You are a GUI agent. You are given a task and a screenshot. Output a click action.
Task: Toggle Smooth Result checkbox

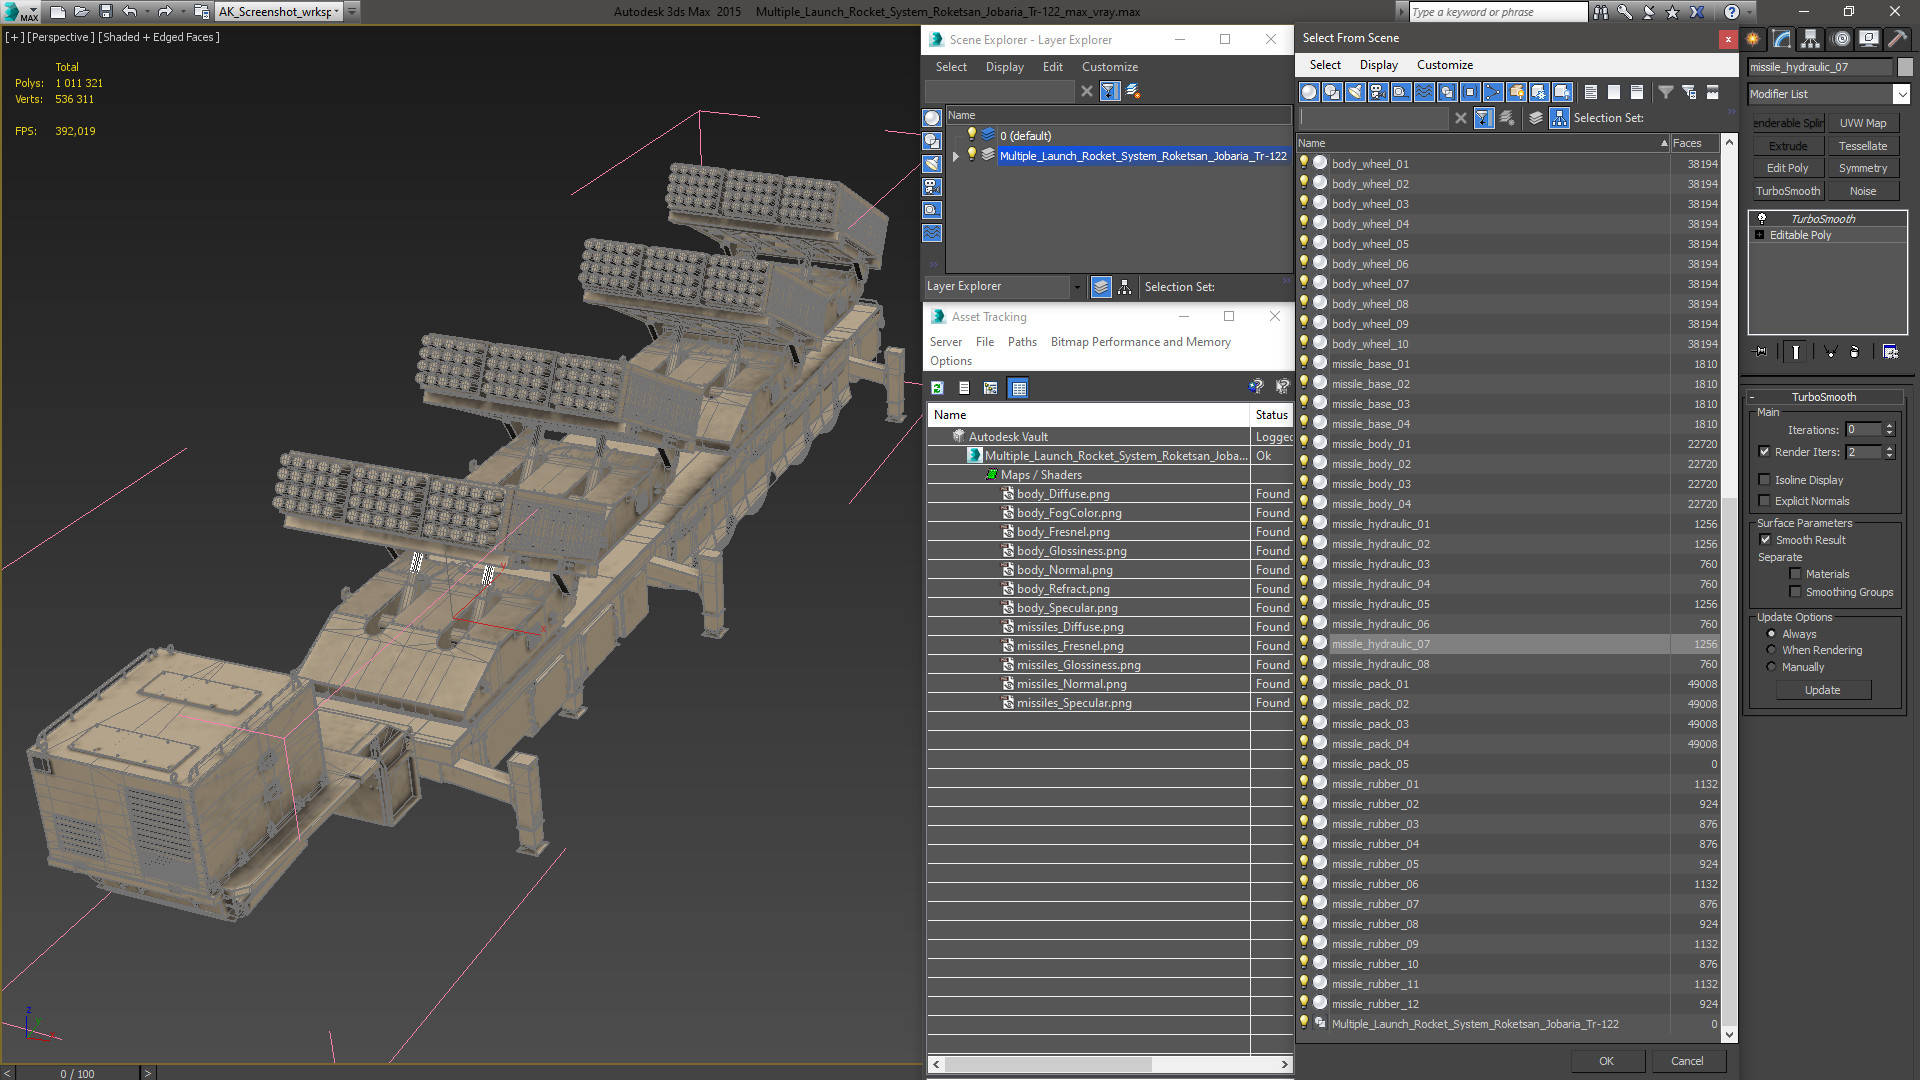pos(1765,540)
